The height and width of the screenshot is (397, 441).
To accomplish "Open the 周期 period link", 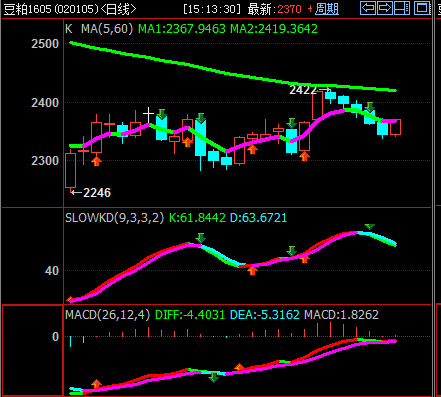I will pos(327,9).
